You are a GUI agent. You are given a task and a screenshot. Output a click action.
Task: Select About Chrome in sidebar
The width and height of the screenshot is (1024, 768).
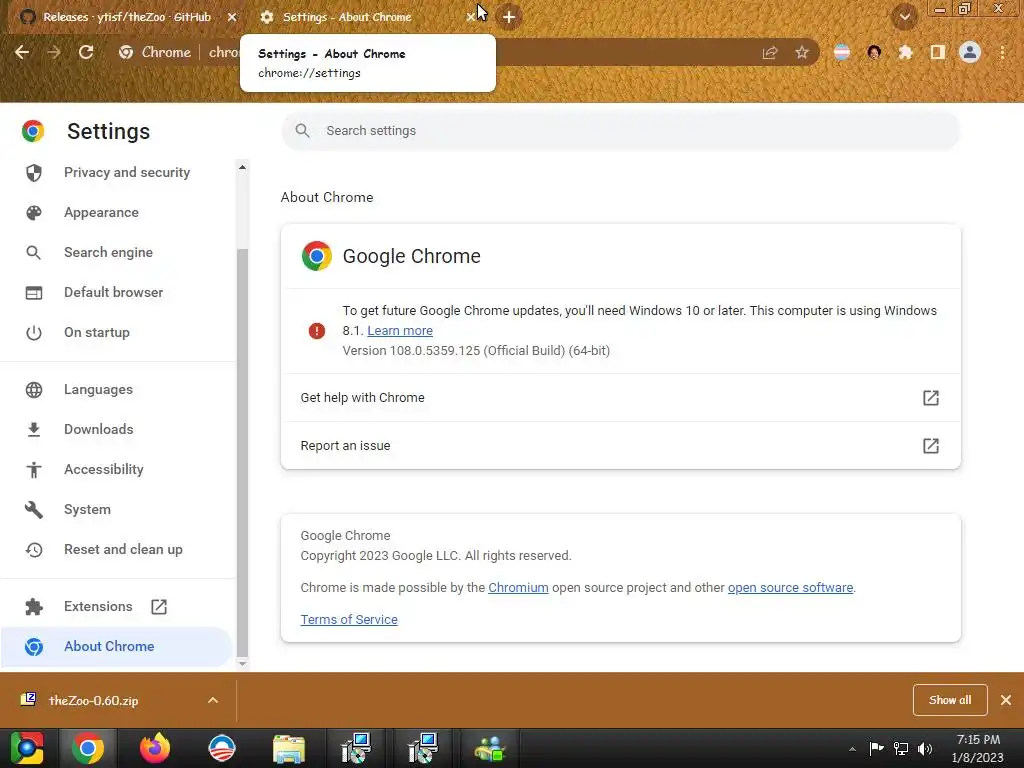pyautogui.click(x=118, y=647)
